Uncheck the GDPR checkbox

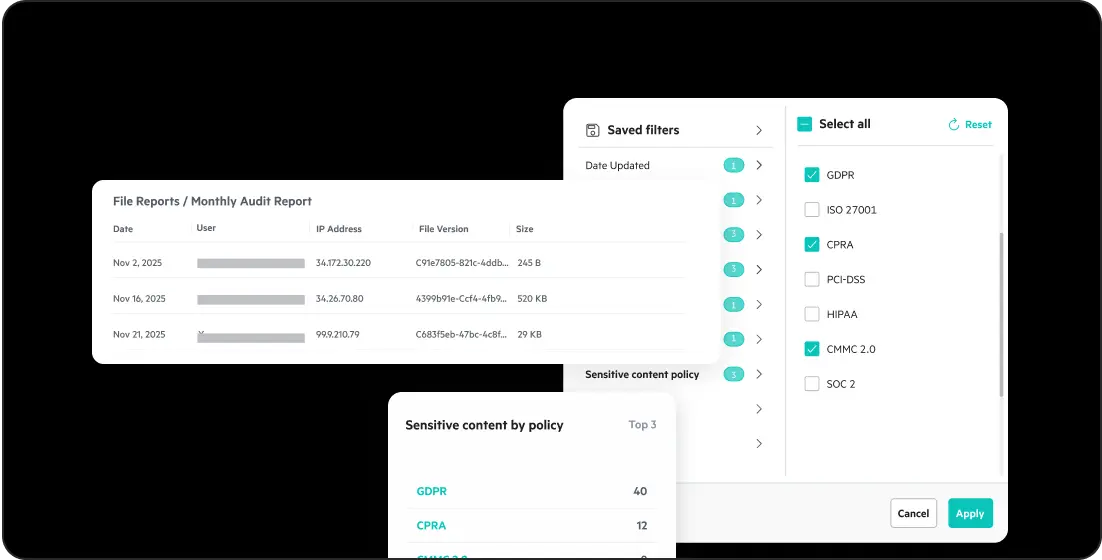(812, 175)
